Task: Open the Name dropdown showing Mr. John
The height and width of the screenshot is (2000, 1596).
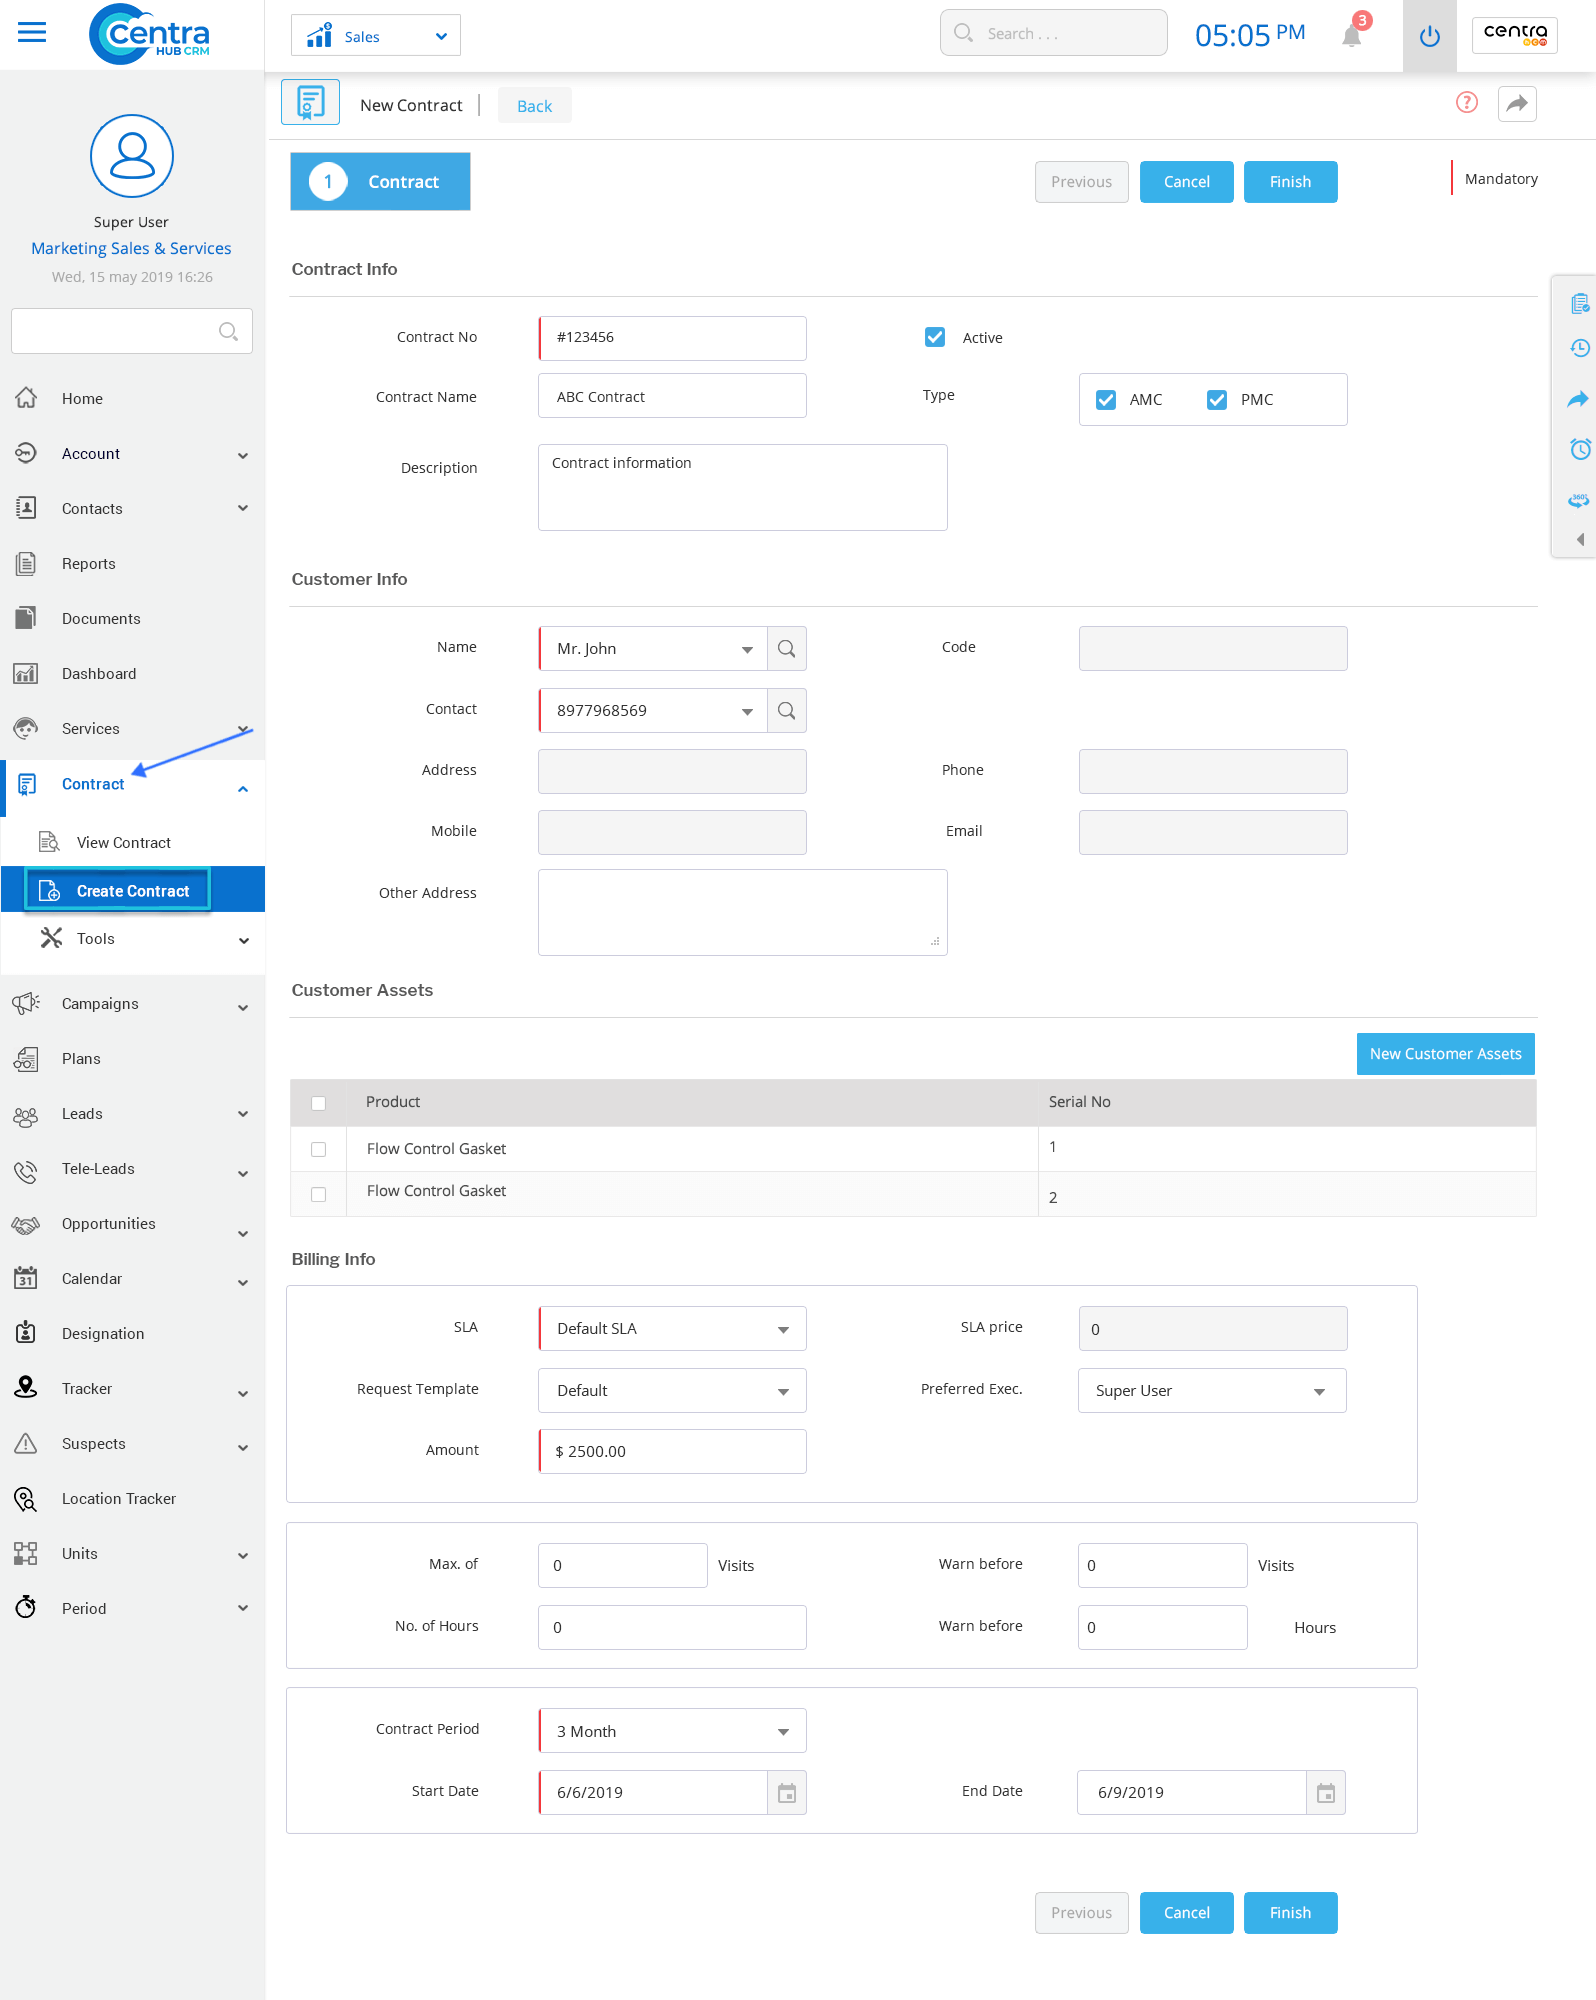Action: [653, 649]
